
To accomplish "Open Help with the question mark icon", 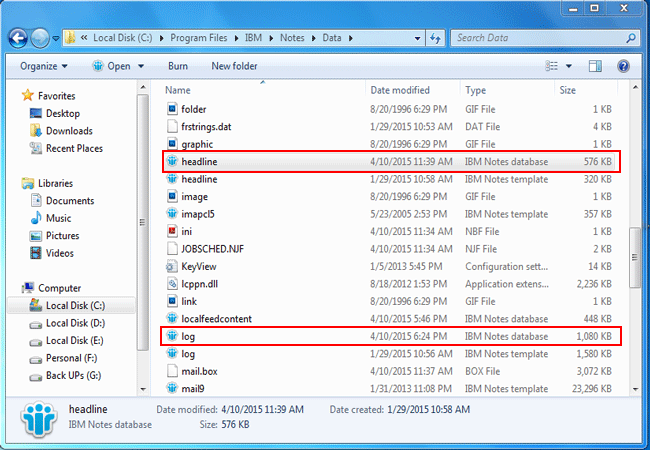I will pyautogui.click(x=623, y=66).
